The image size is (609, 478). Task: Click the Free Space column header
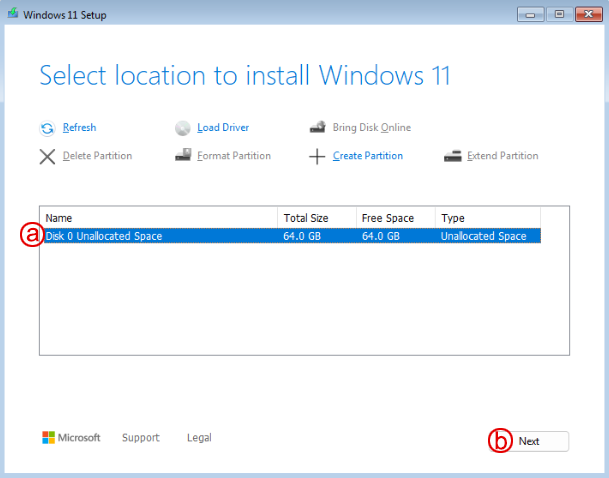395,217
